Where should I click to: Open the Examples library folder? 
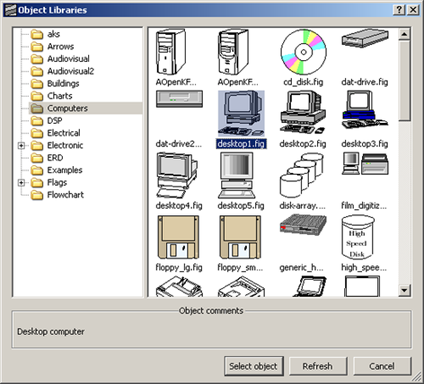[x=65, y=170]
